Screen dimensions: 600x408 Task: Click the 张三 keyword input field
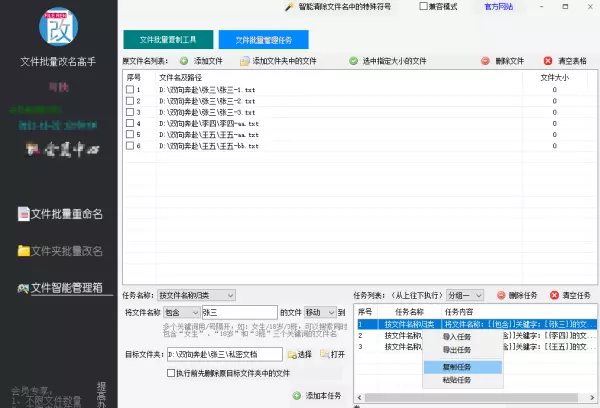[x=240, y=312]
